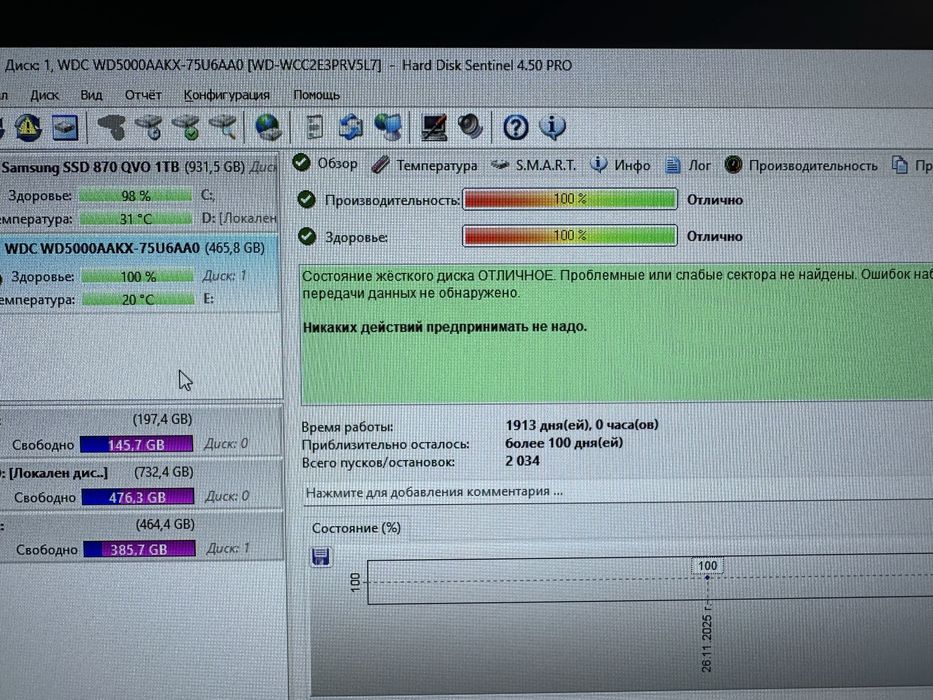This screenshot has width=933, height=700.
Task: Click the green check beside Производительность
Action: pos(306,199)
